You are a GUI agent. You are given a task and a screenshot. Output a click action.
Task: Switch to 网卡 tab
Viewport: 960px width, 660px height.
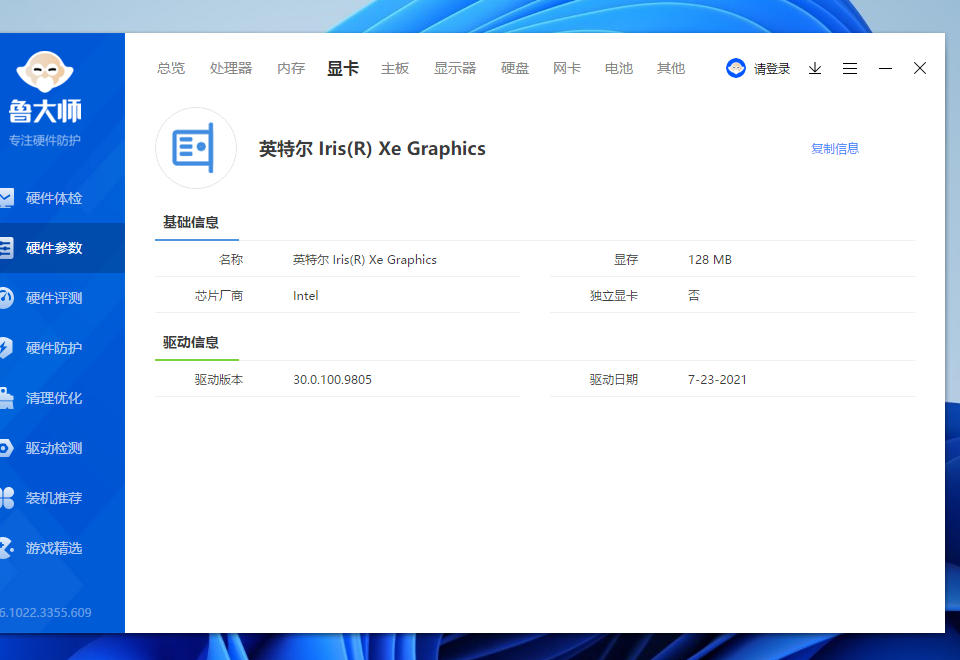(x=567, y=68)
